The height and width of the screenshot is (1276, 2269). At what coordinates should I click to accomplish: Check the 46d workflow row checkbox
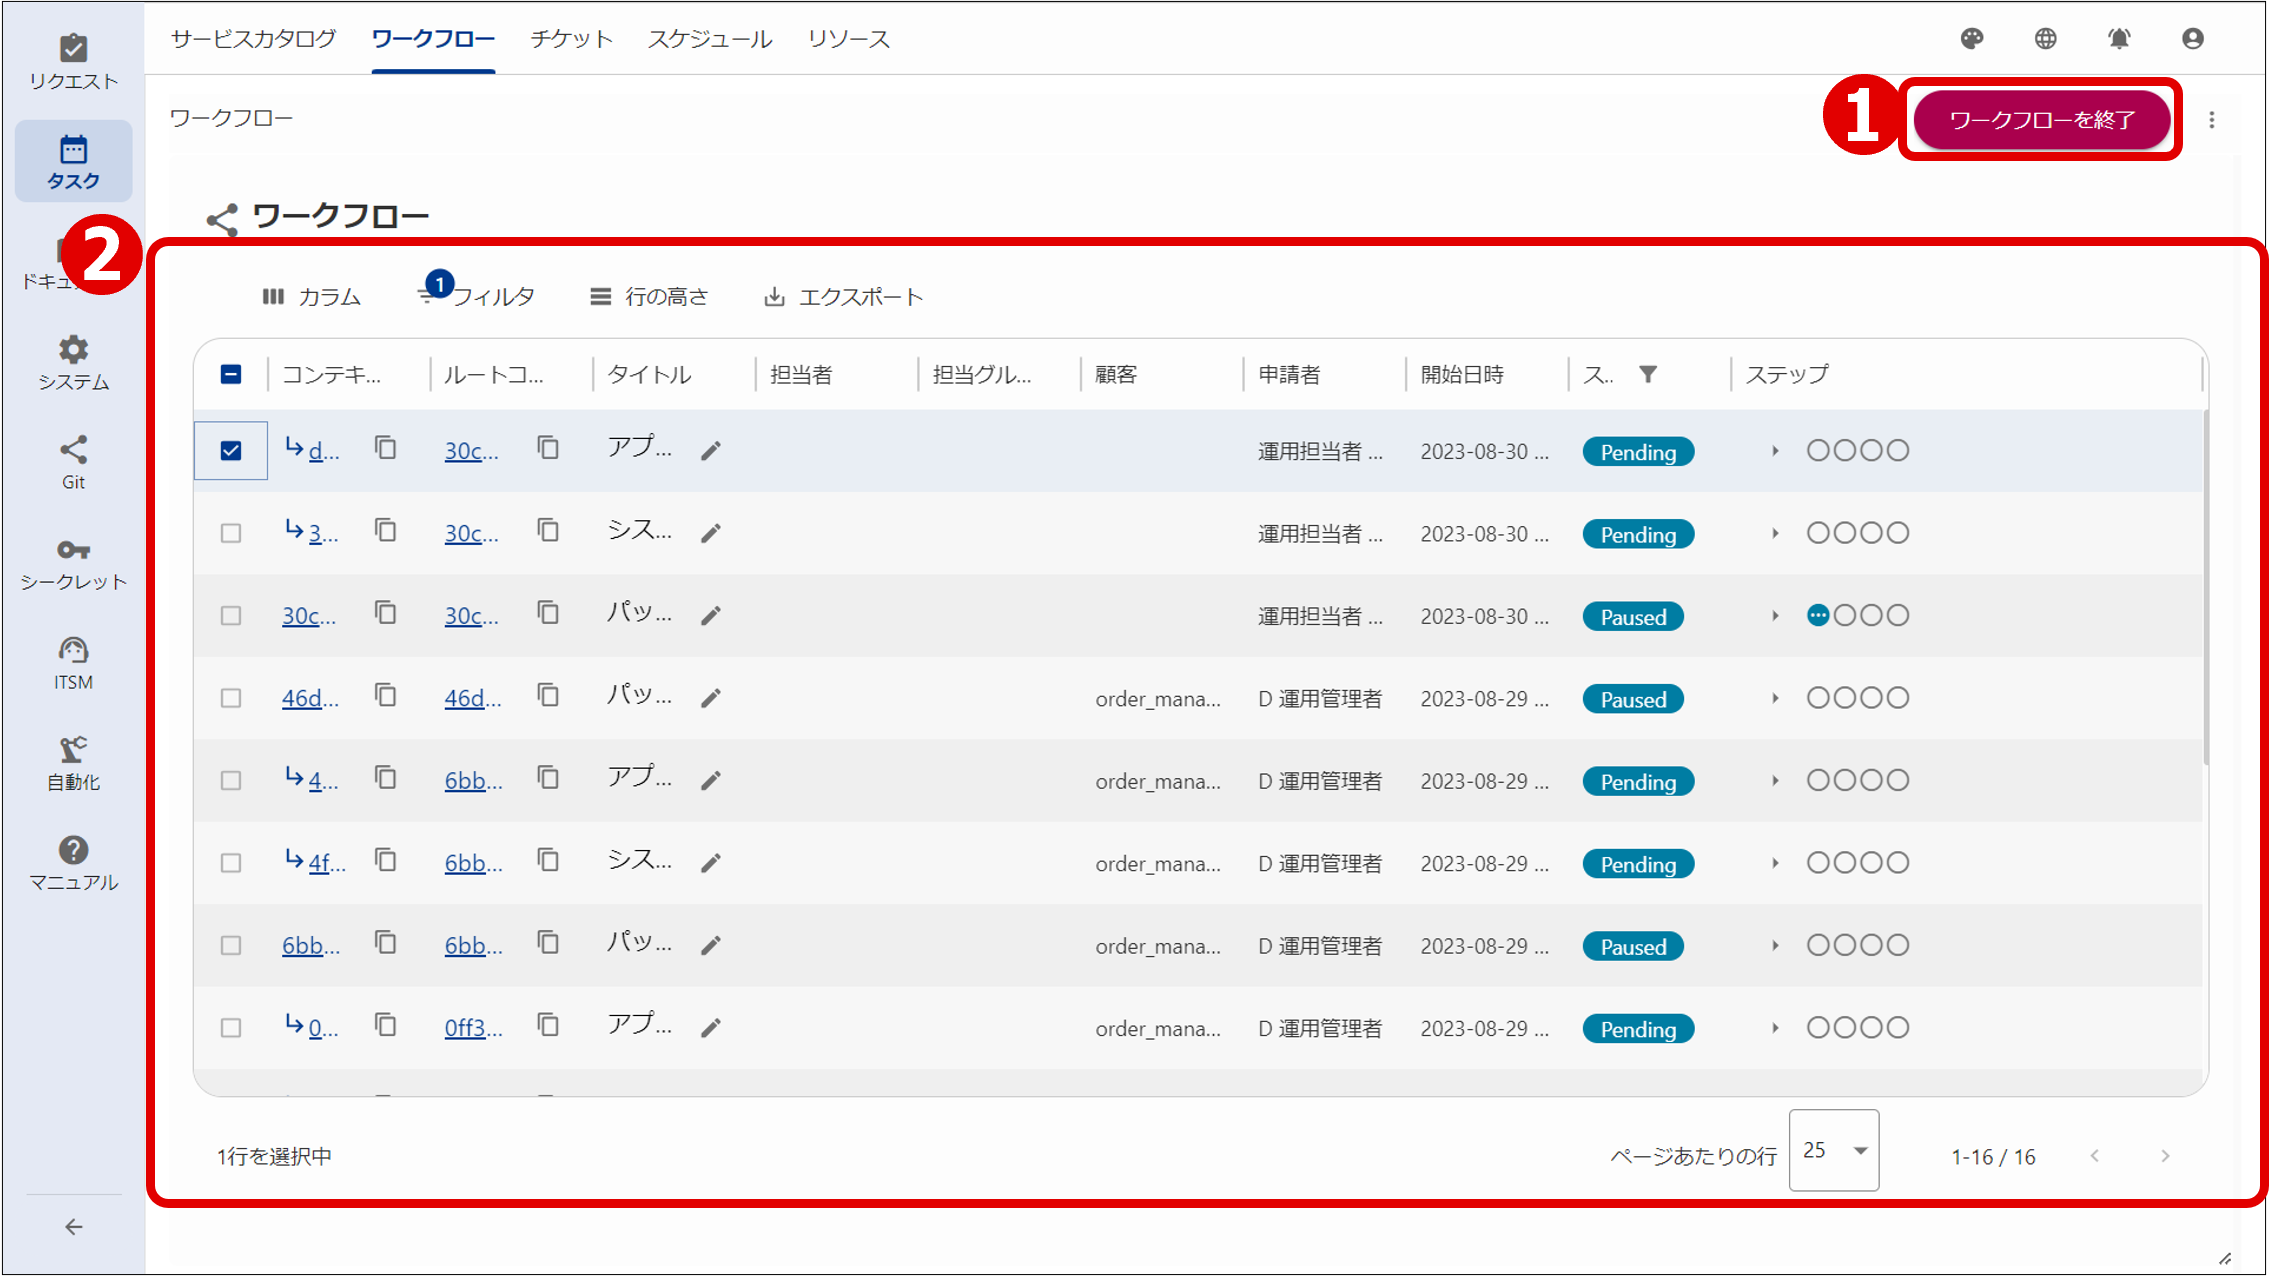[x=231, y=698]
